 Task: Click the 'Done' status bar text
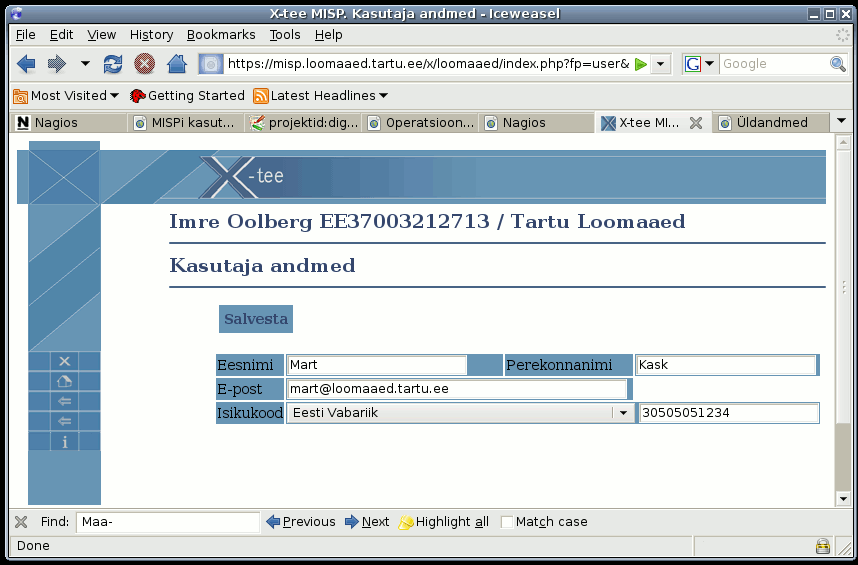point(33,546)
